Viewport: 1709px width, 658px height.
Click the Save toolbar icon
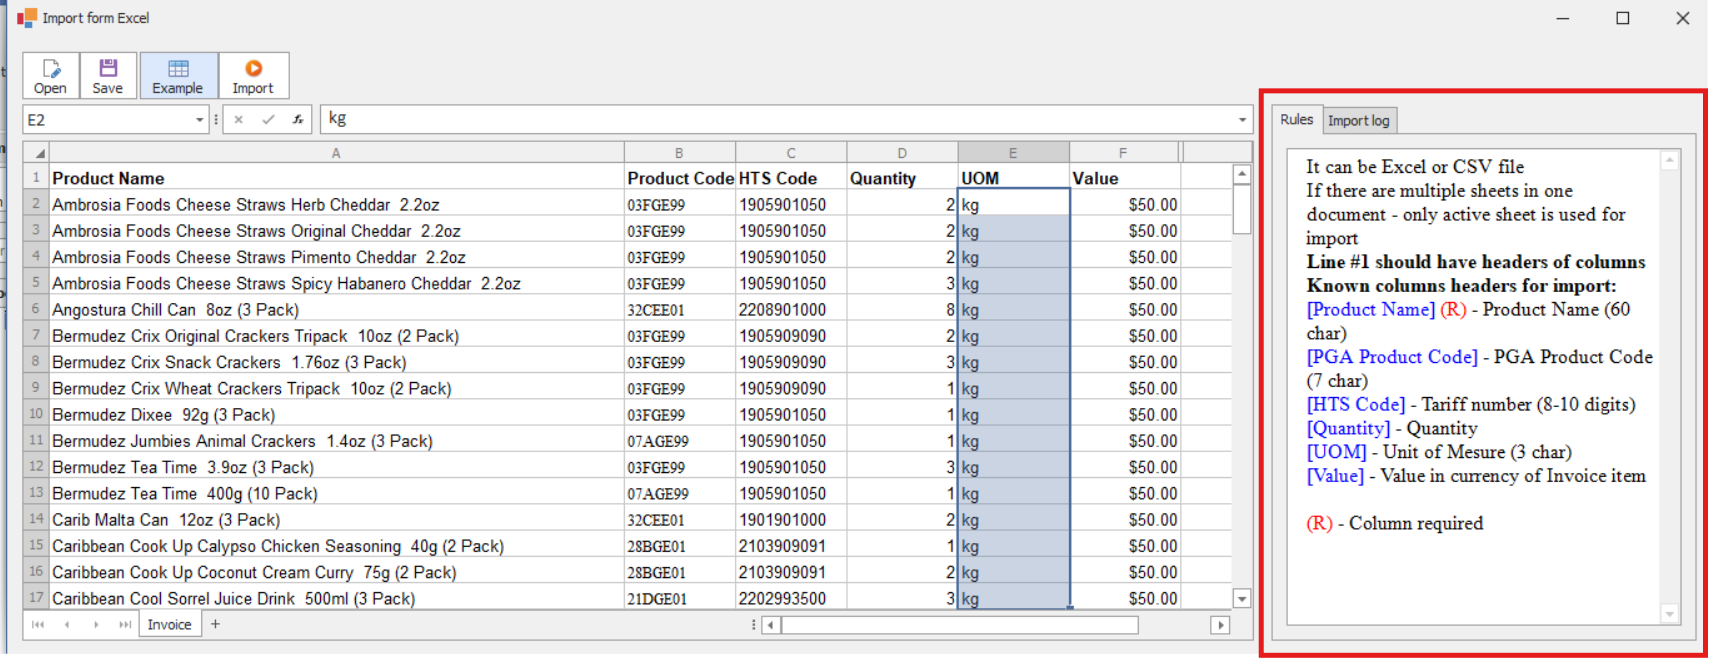[x=108, y=76]
